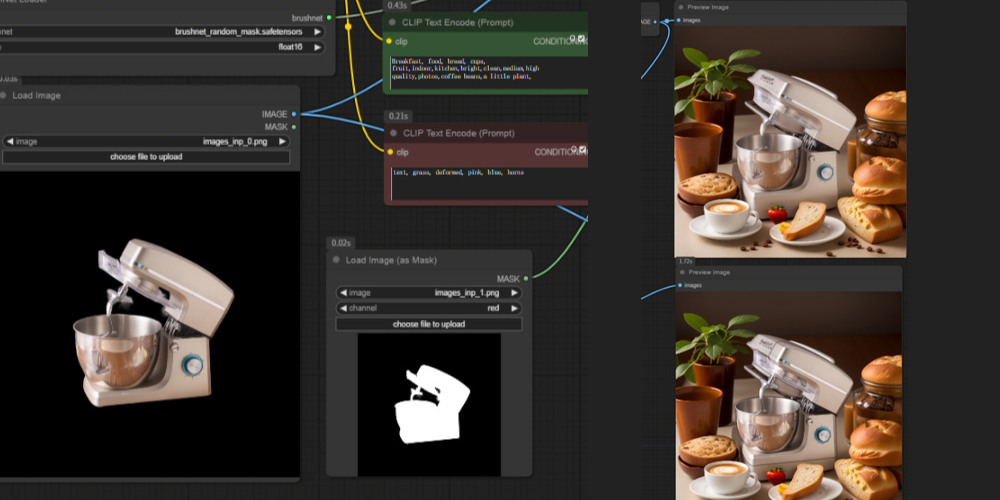Collapse the bottom Preview Image node dot
This screenshot has height=500, width=1000.
coord(682,272)
